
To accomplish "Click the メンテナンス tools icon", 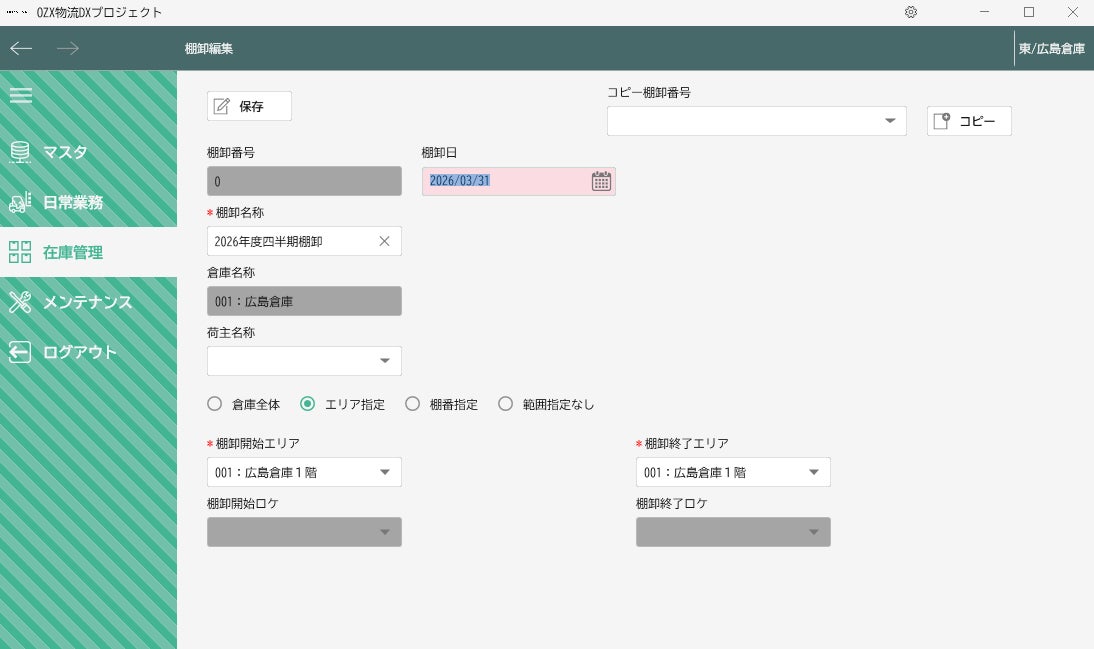I will 20,302.
